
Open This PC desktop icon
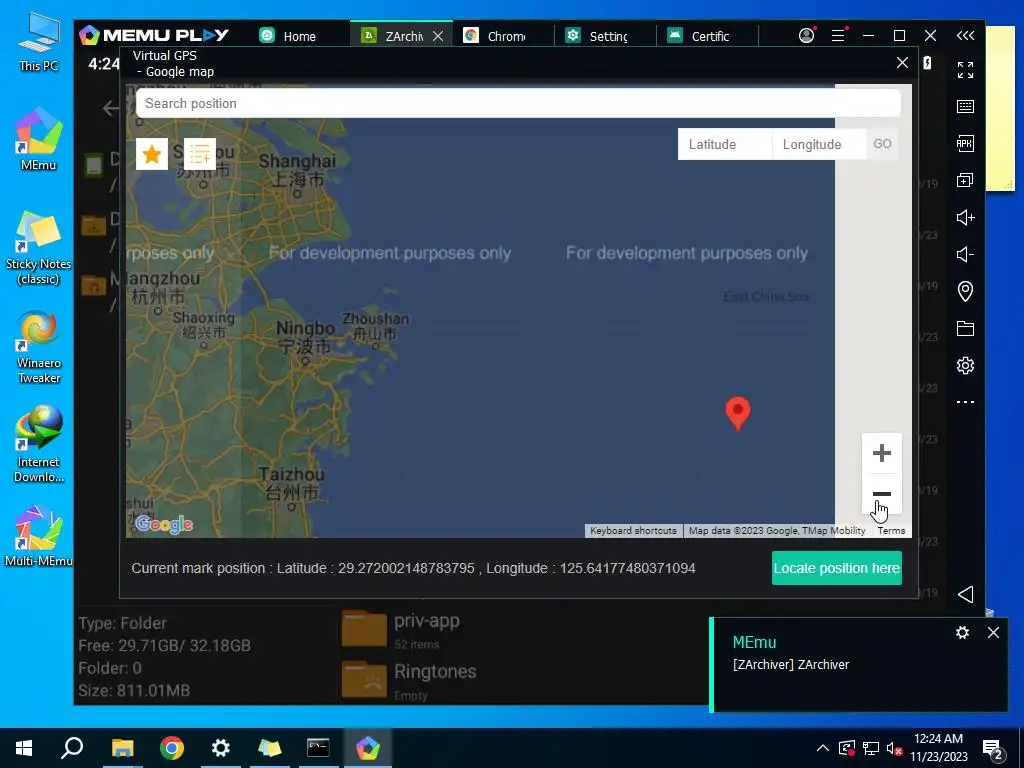point(39,42)
